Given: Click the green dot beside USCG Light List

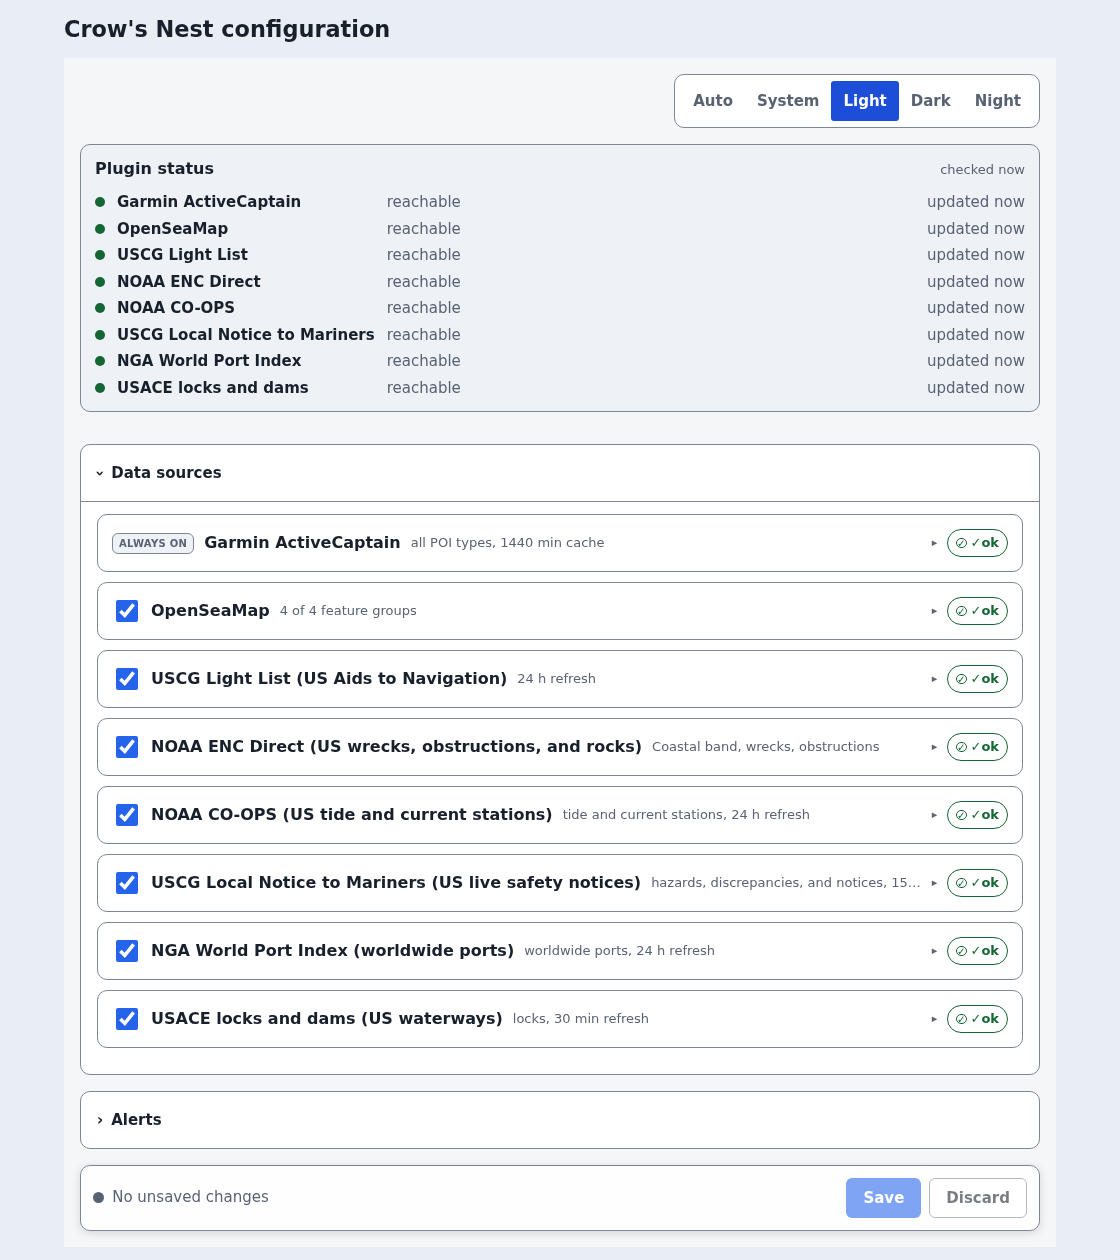Looking at the screenshot, I should (100, 255).
